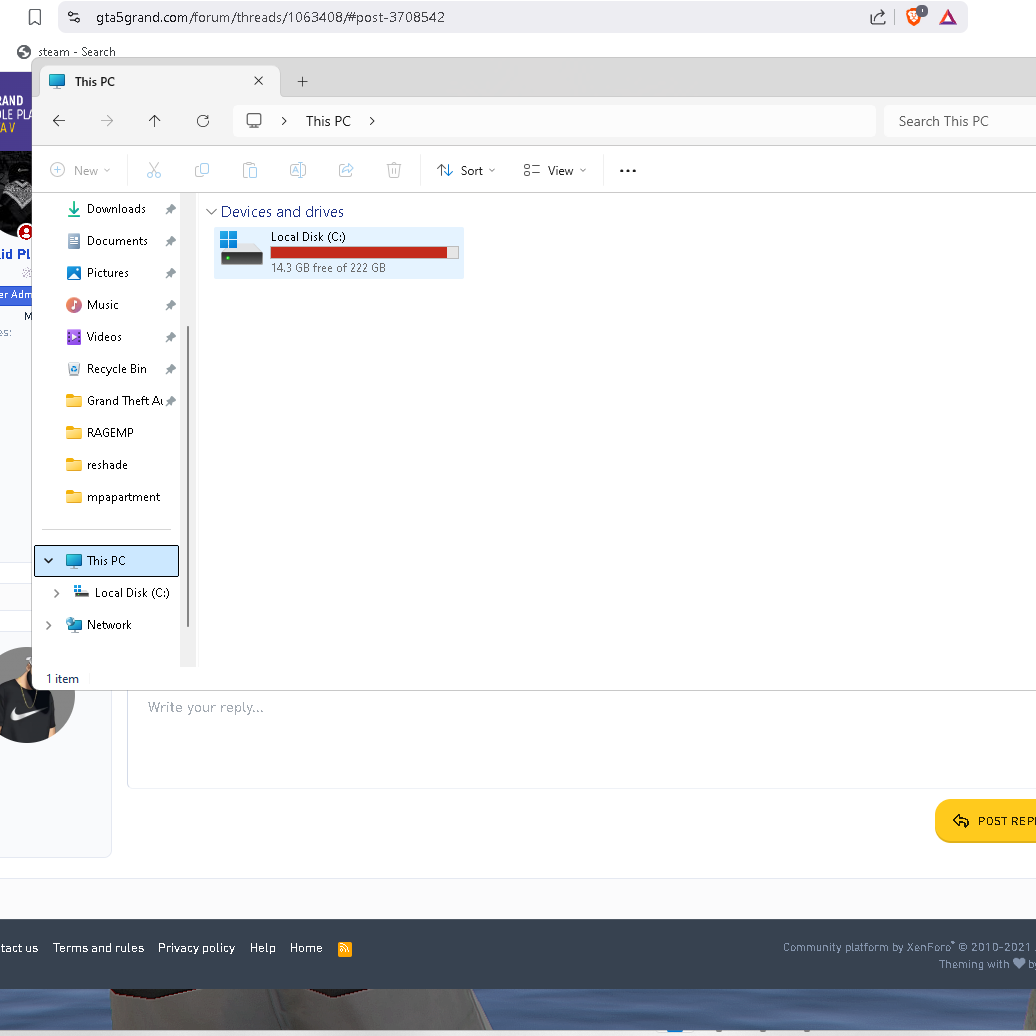Open the Brave Shields lion icon
This screenshot has height=1036, width=1036.
[914, 17]
